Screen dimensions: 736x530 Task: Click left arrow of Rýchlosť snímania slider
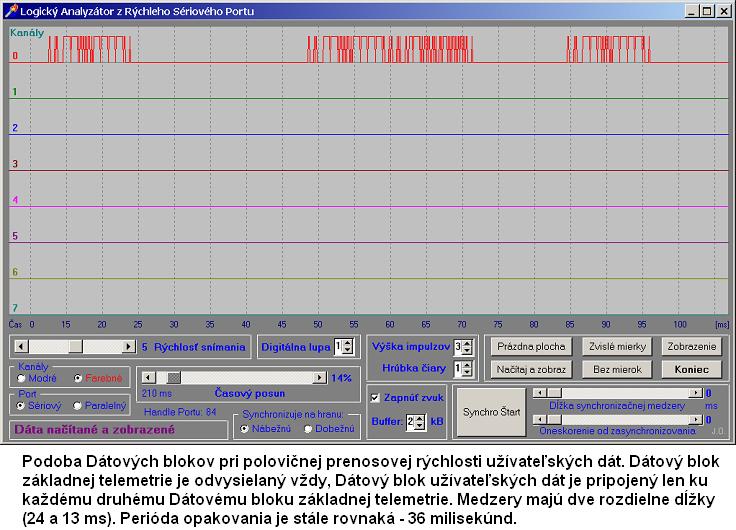(x=21, y=347)
